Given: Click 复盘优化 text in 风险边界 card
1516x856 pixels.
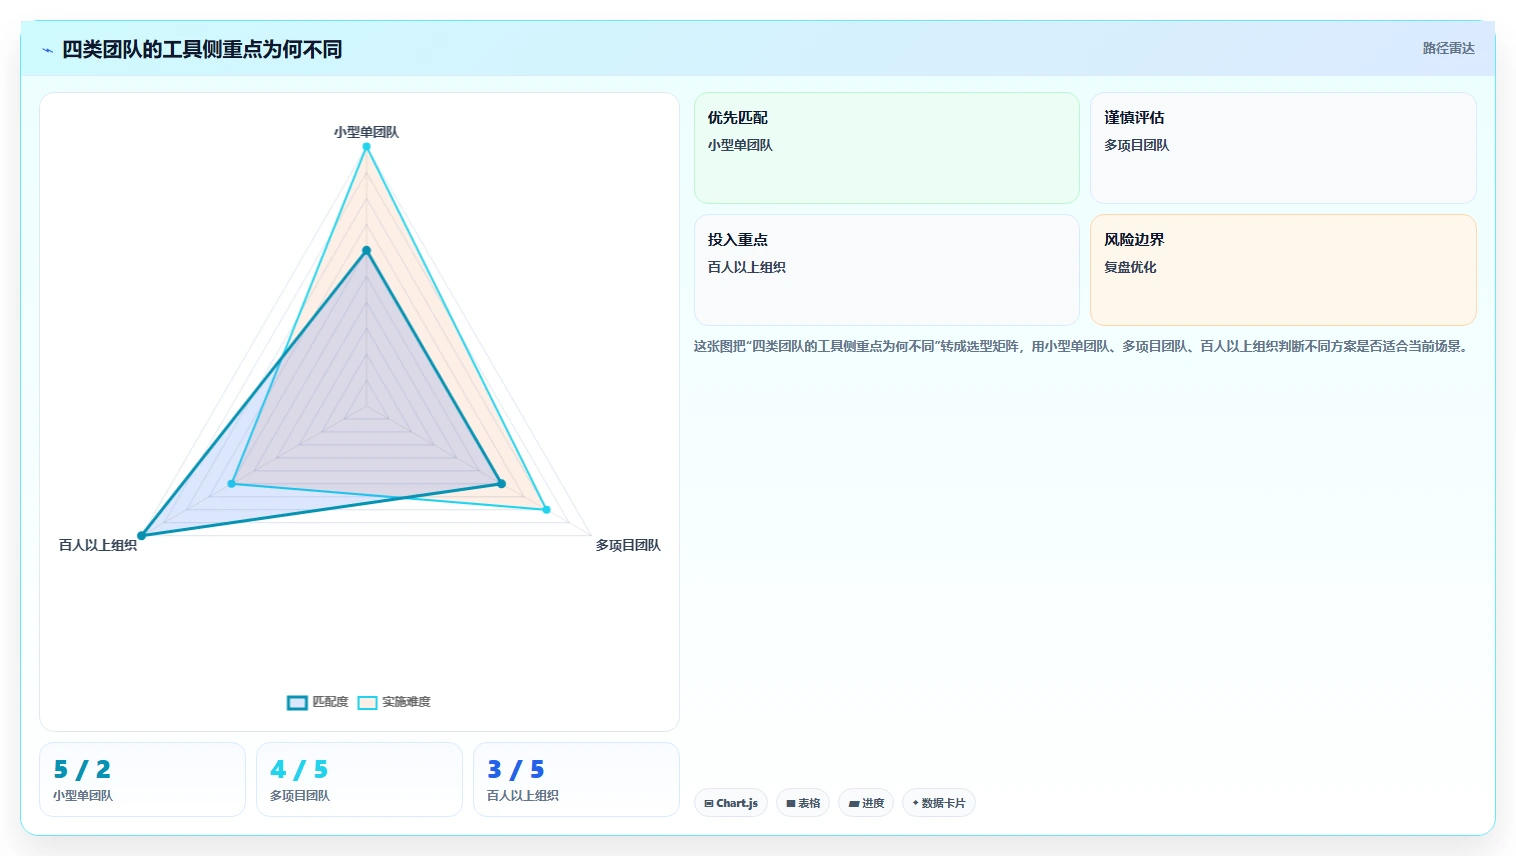Looking at the screenshot, I should (1130, 267).
